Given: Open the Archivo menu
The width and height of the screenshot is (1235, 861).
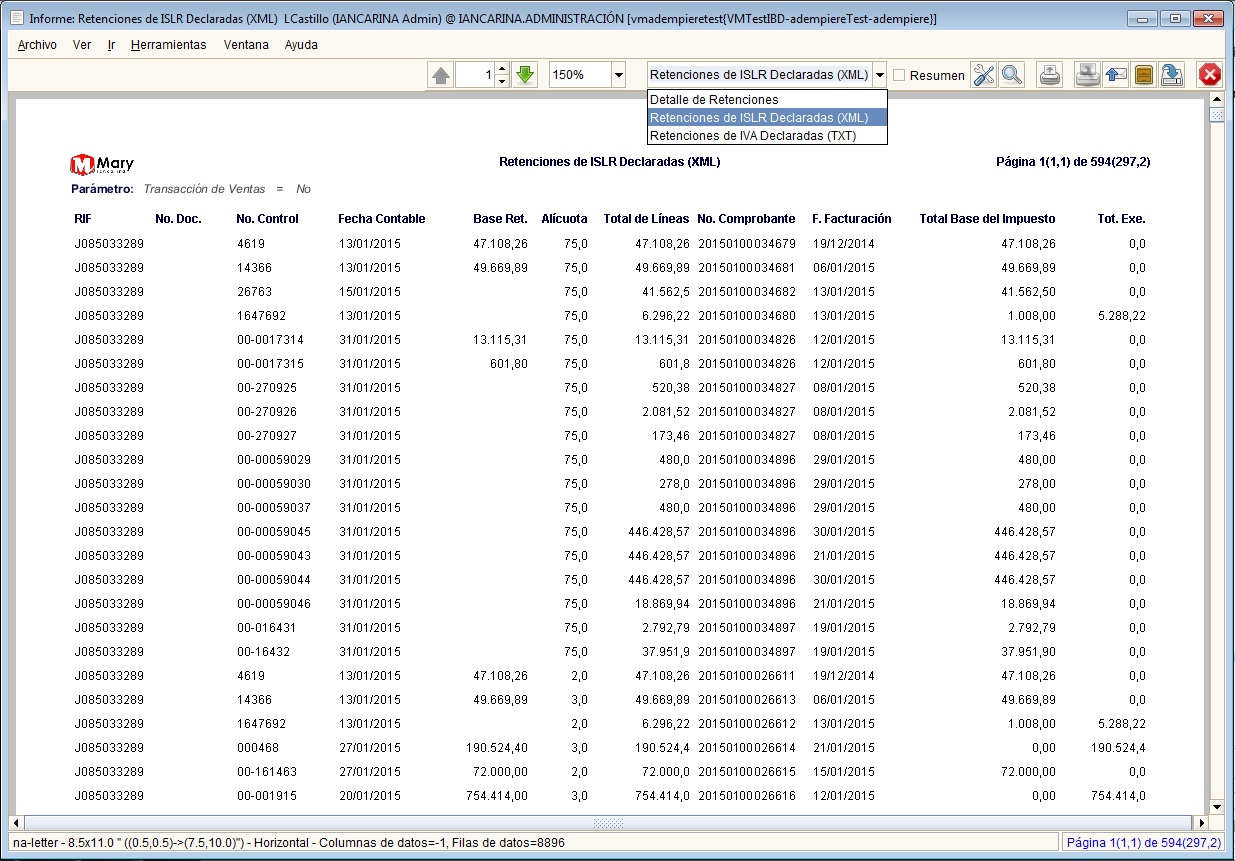Looking at the screenshot, I should tap(37, 45).
